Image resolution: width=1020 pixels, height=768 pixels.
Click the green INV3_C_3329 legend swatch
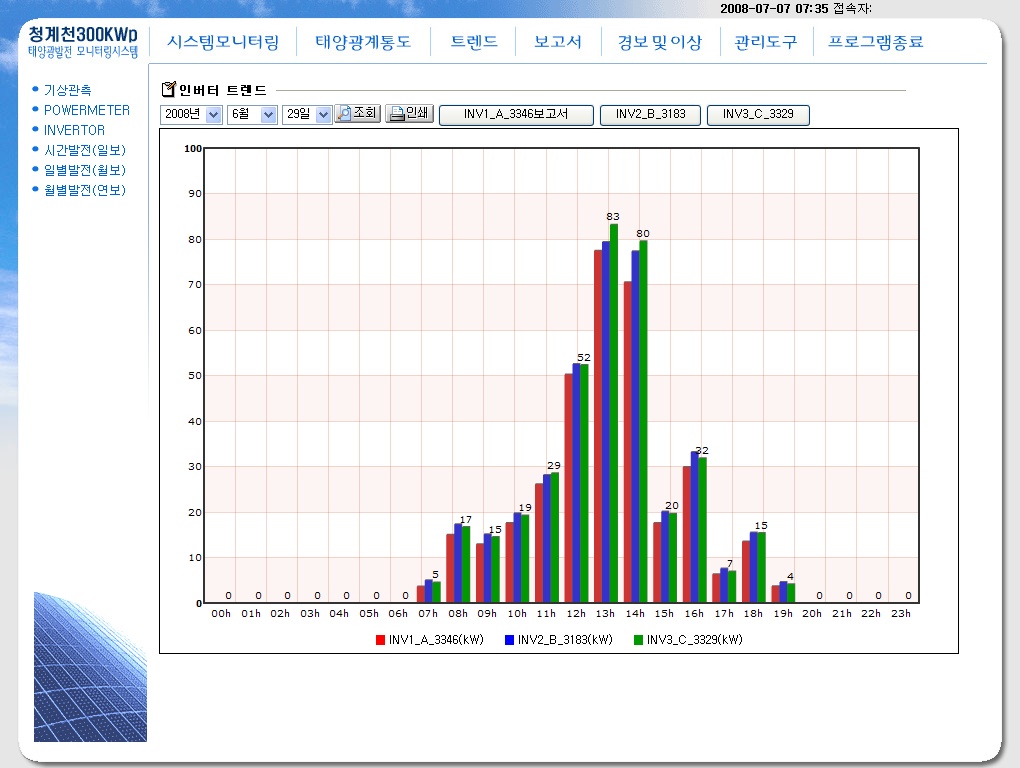click(x=638, y=640)
